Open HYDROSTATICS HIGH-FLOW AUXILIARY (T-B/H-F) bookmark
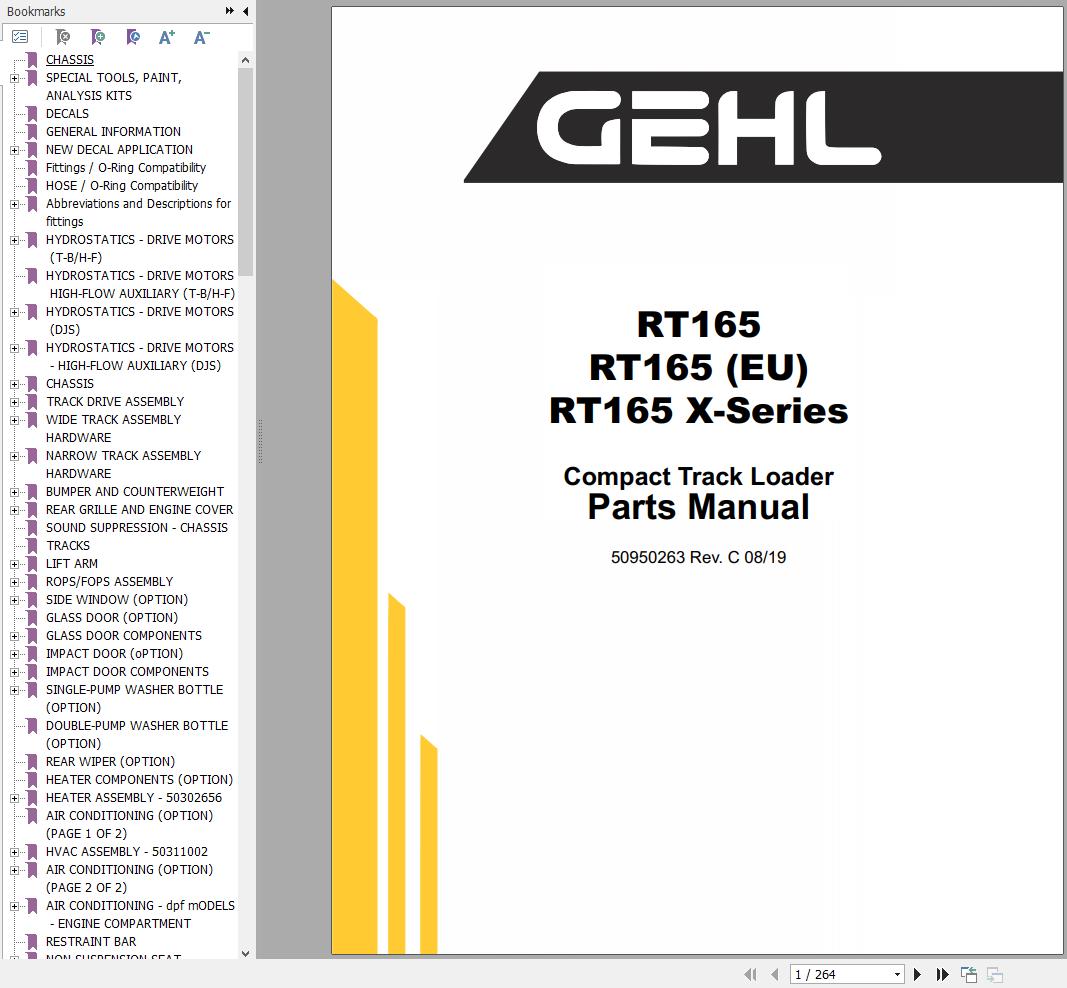 click(x=140, y=284)
